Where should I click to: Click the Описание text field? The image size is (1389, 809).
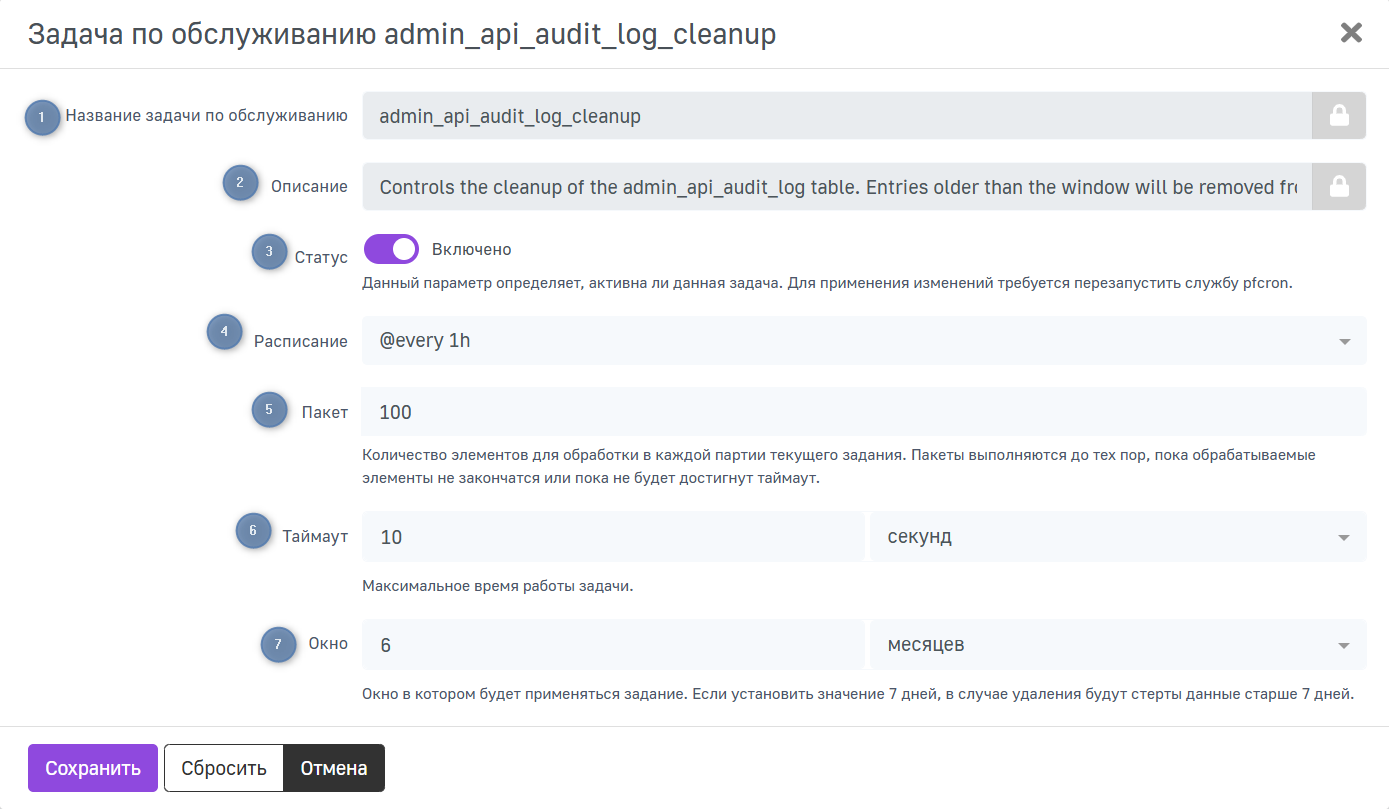836,187
